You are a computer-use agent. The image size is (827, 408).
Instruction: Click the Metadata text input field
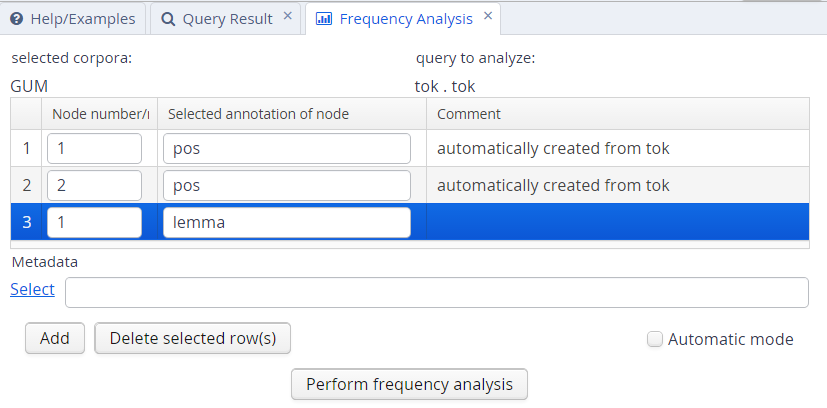pyautogui.click(x=436, y=292)
